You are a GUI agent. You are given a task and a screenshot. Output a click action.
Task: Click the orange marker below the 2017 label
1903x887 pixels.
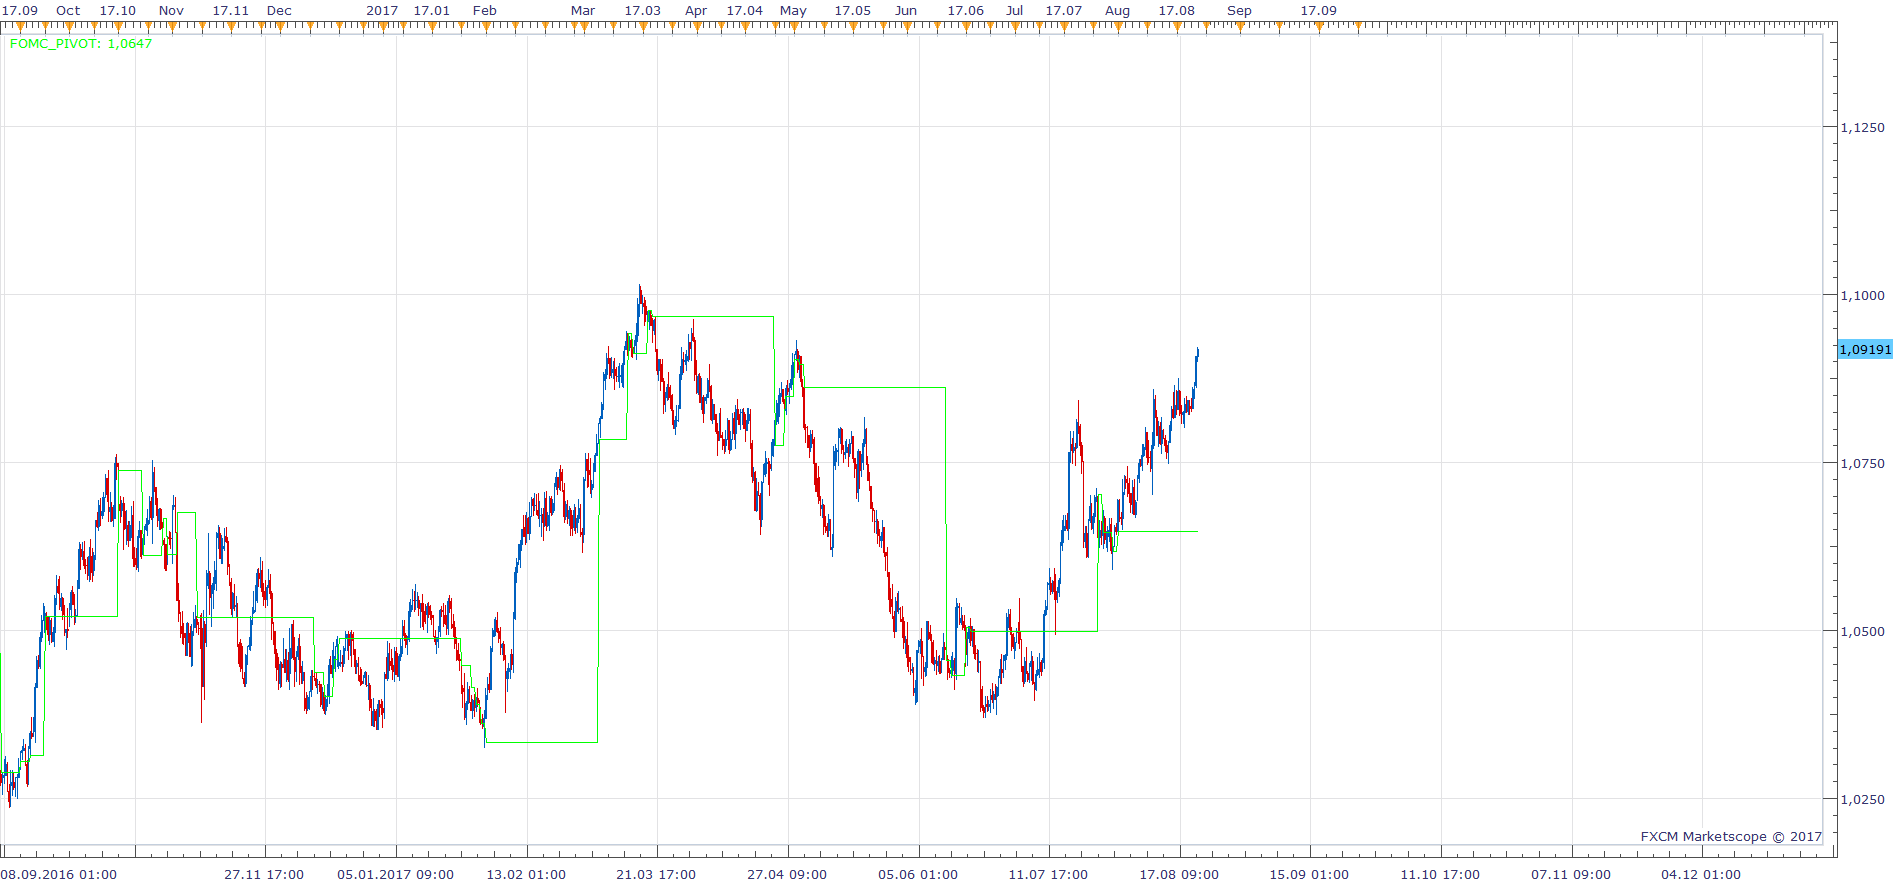[x=382, y=28]
